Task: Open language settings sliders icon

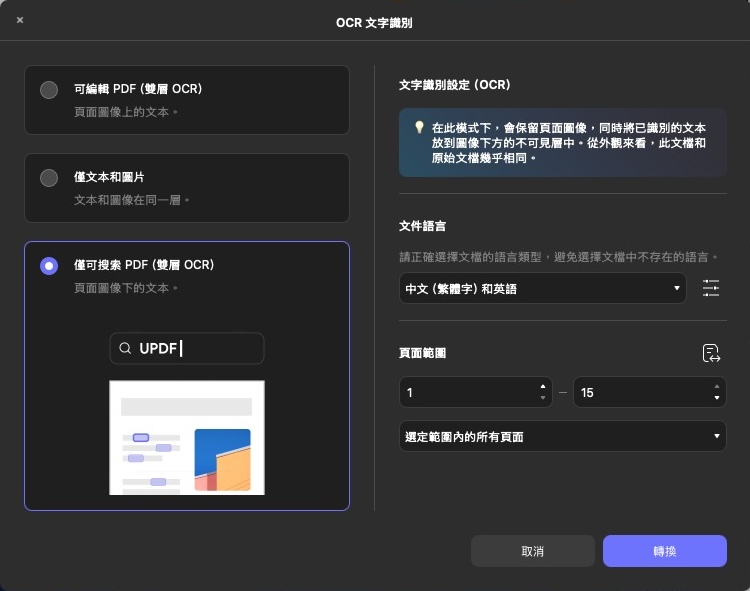Action: coord(711,288)
